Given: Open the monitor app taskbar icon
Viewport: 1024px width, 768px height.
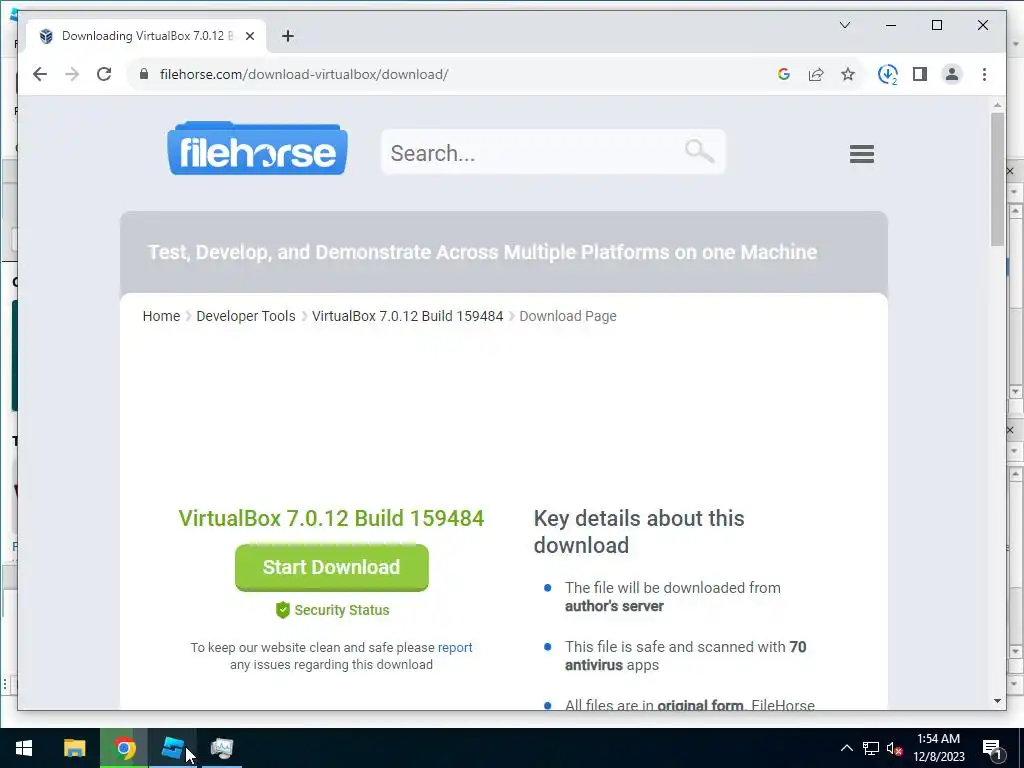Looking at the screenshot, I should click(x=222, y=748).
